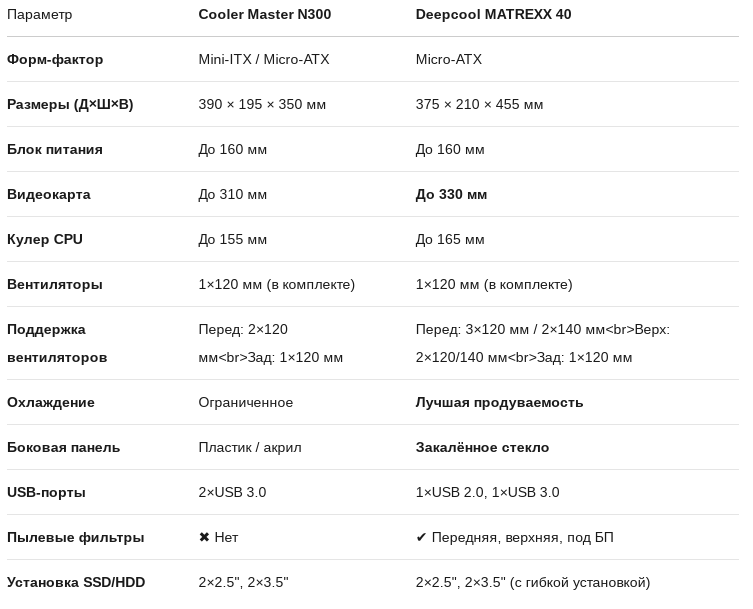Click the 2×USB 3.0 cell
Viewport: 753px width, 609px height.
click(232, 492)
